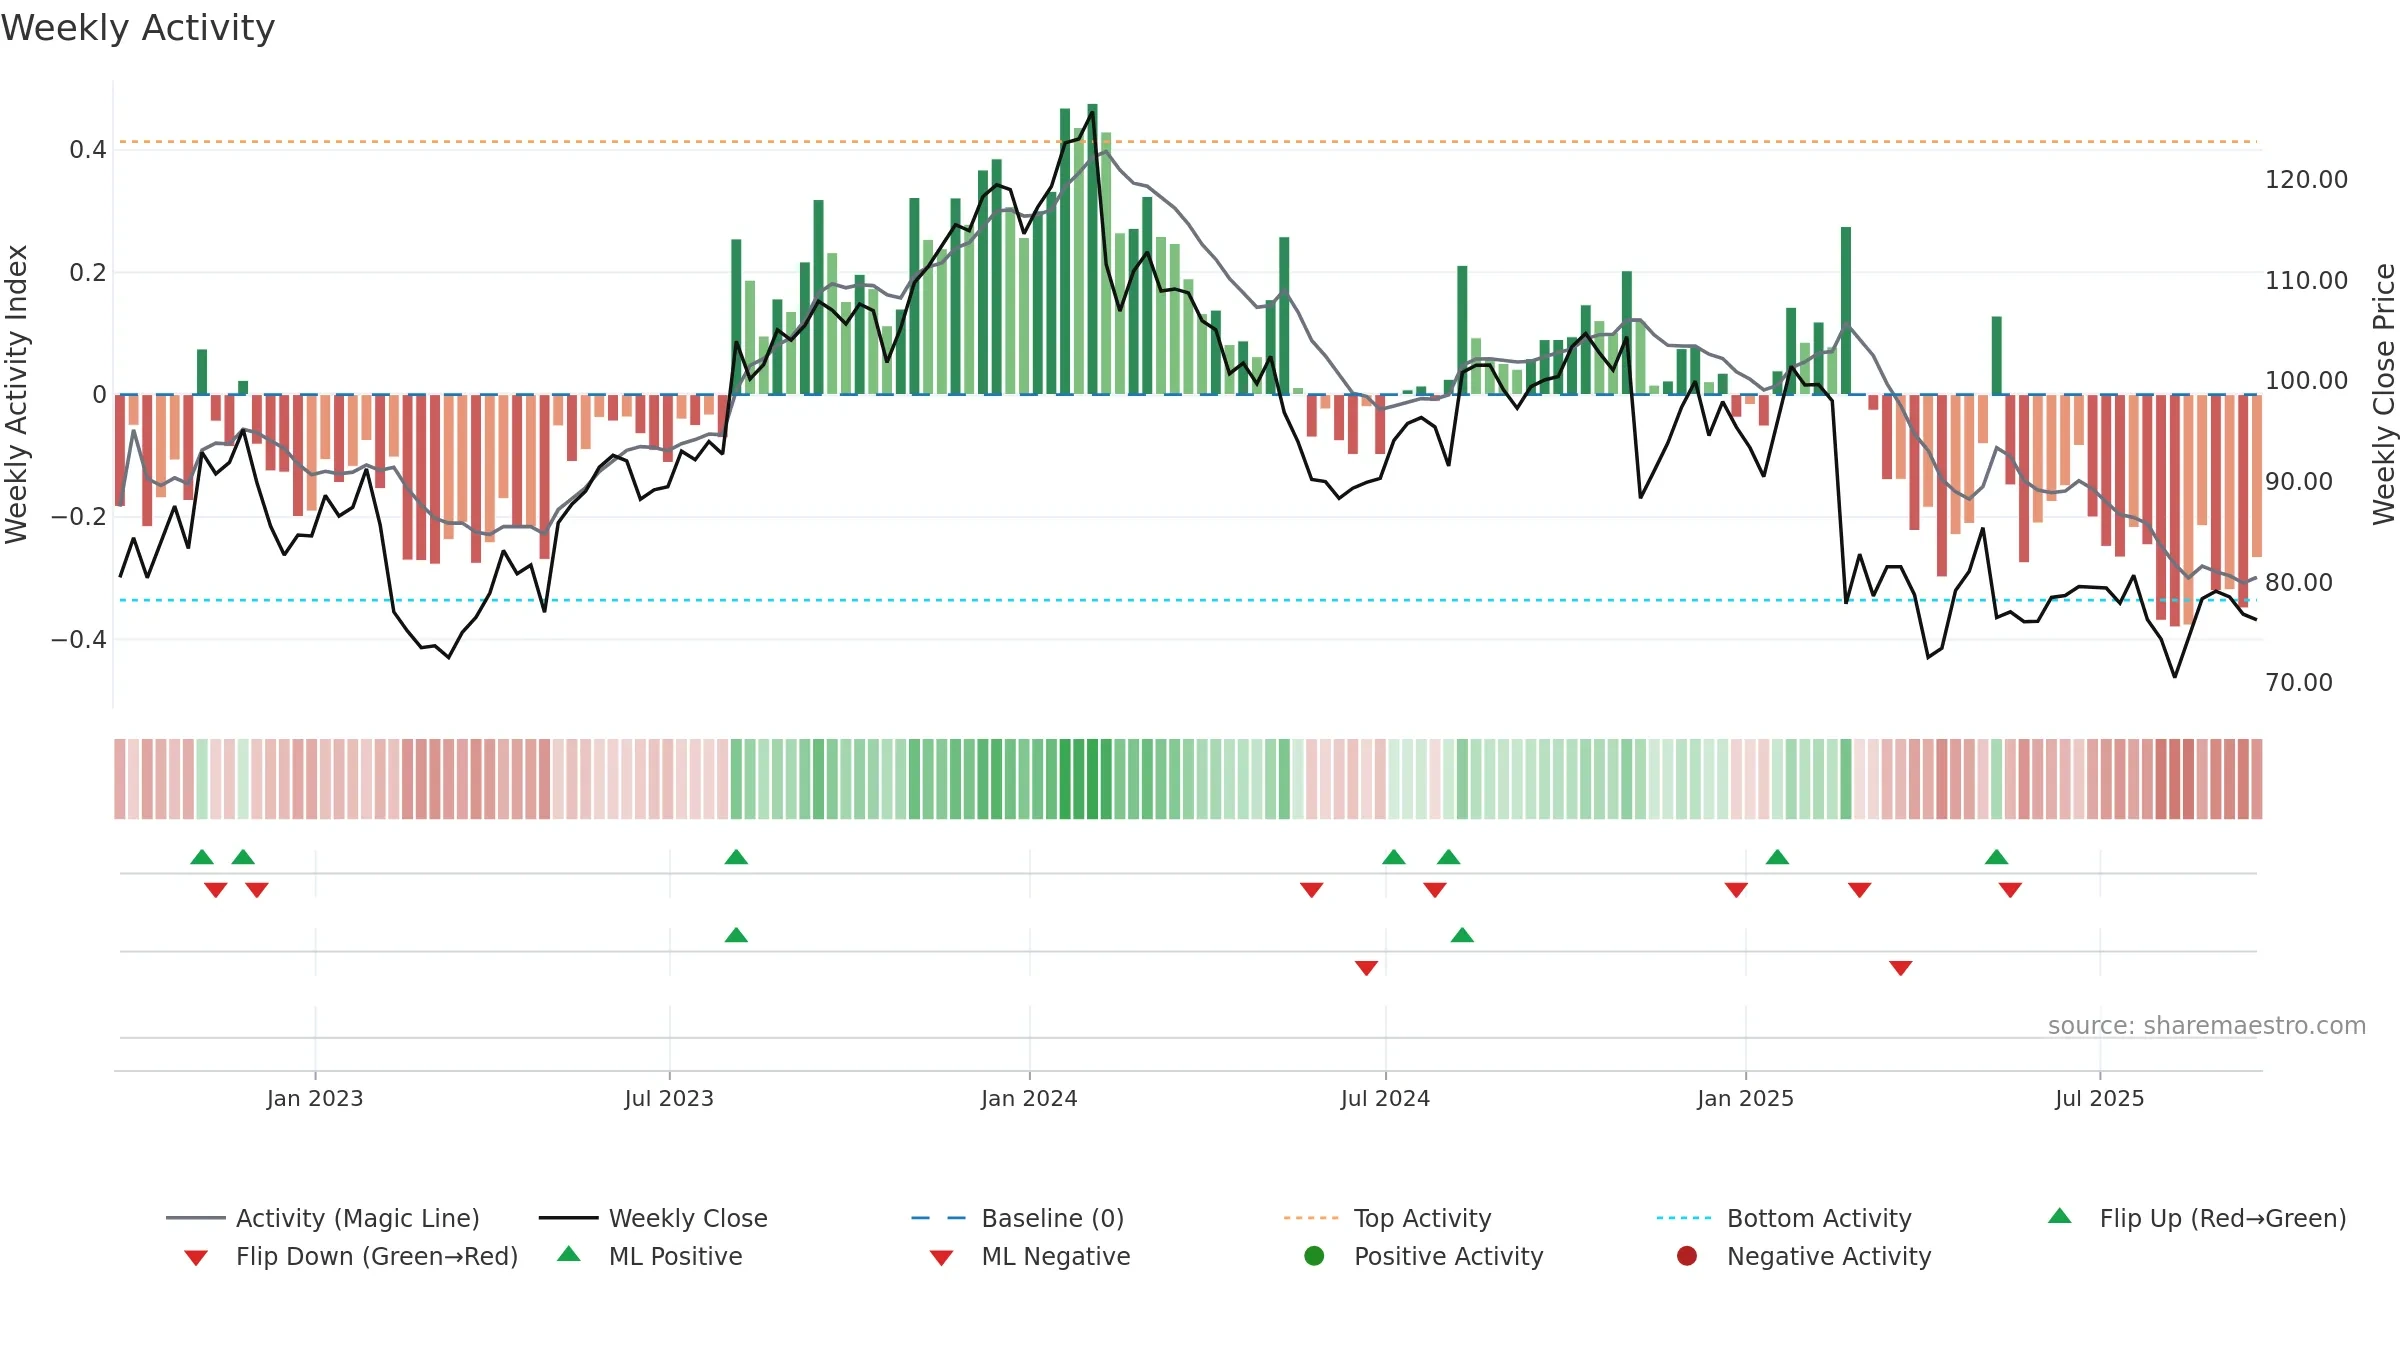Click the −0.4 activity index tick
This screenshot has width=2400, height=1350.
(x=79, y=639)
